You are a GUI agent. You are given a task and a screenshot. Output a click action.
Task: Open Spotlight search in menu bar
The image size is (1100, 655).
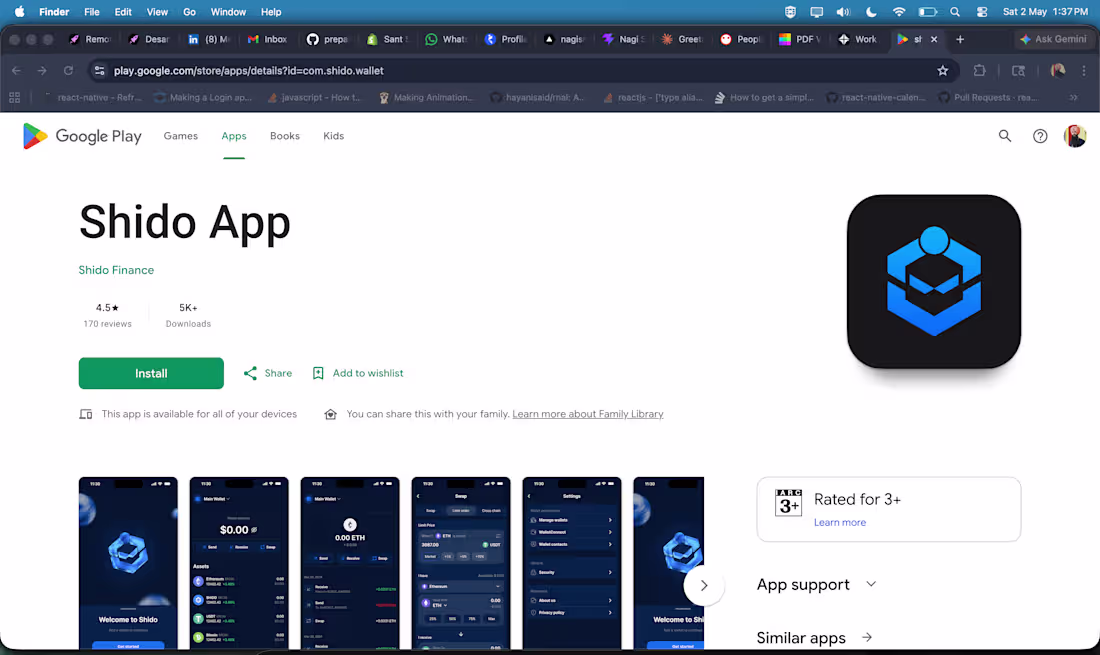click(x=955, y=12)
